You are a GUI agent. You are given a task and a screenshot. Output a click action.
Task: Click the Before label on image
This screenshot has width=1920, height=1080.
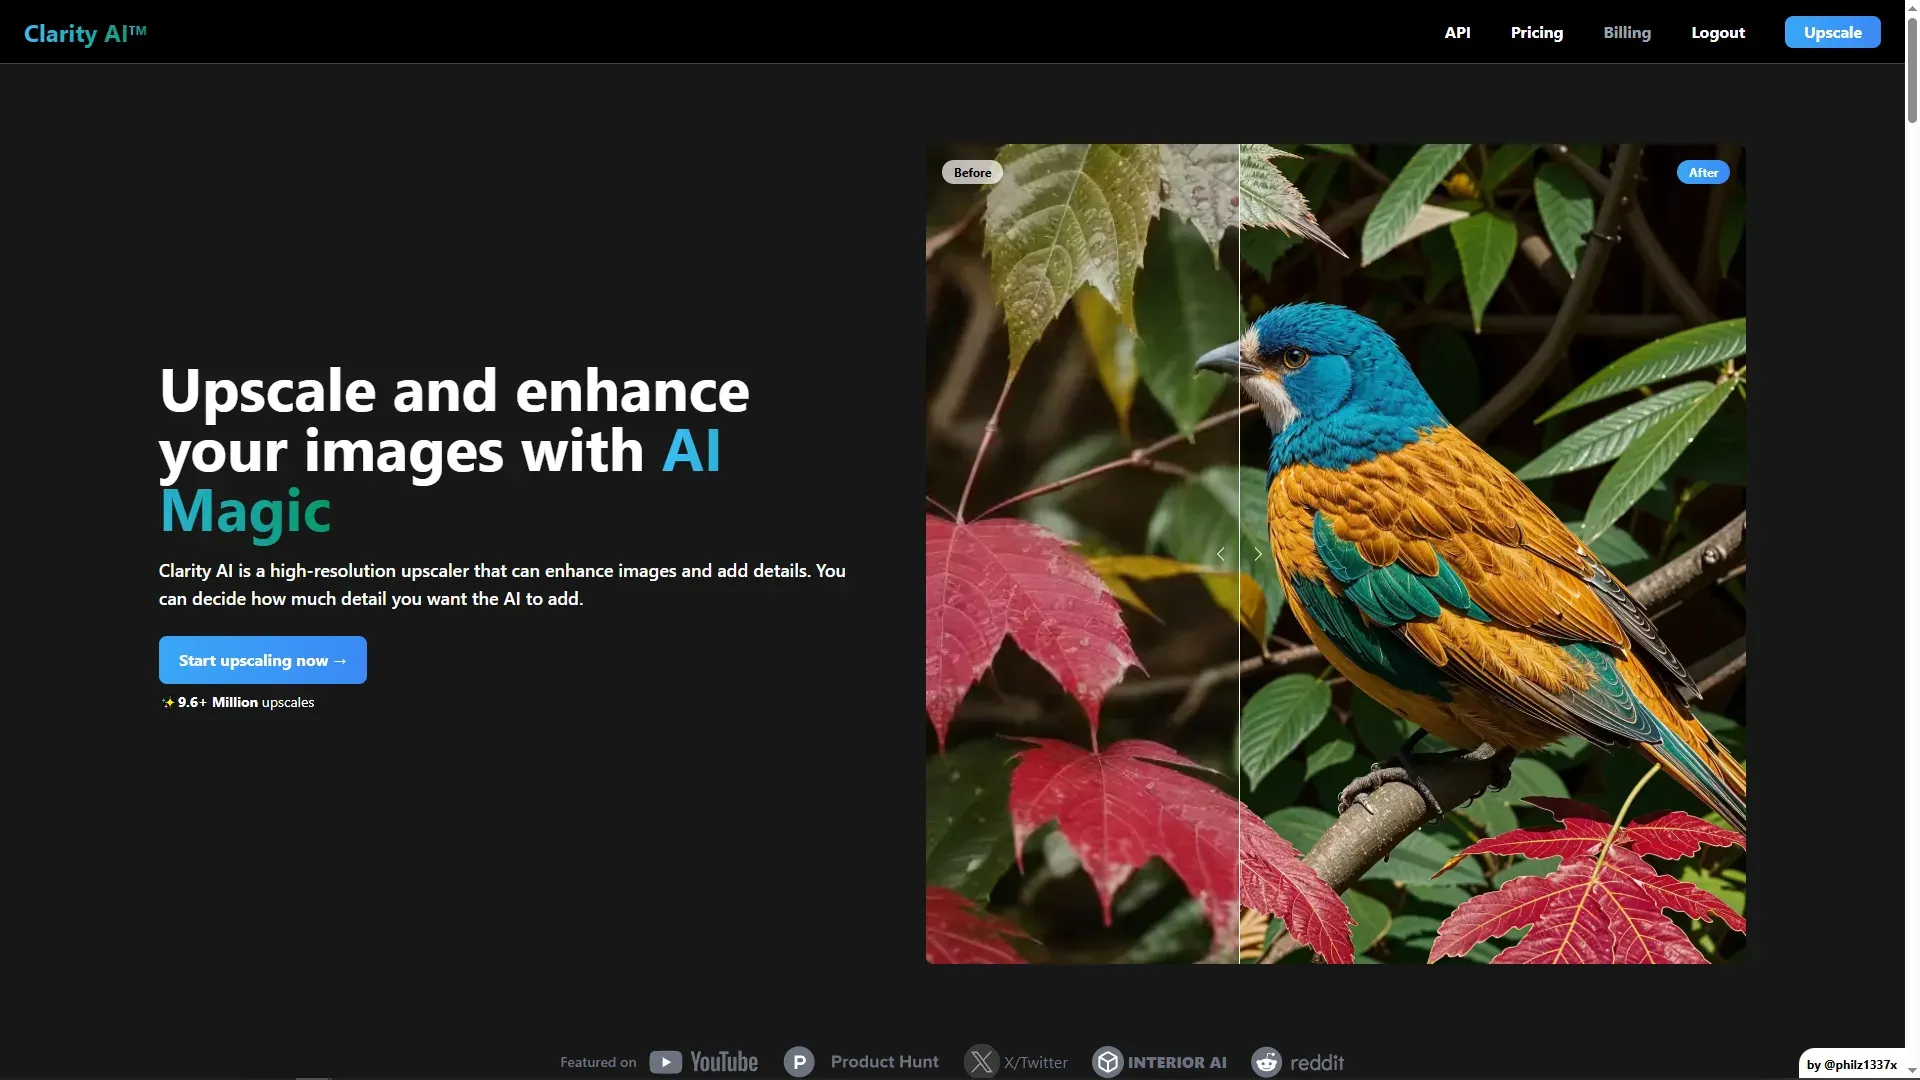coord(972,172)
